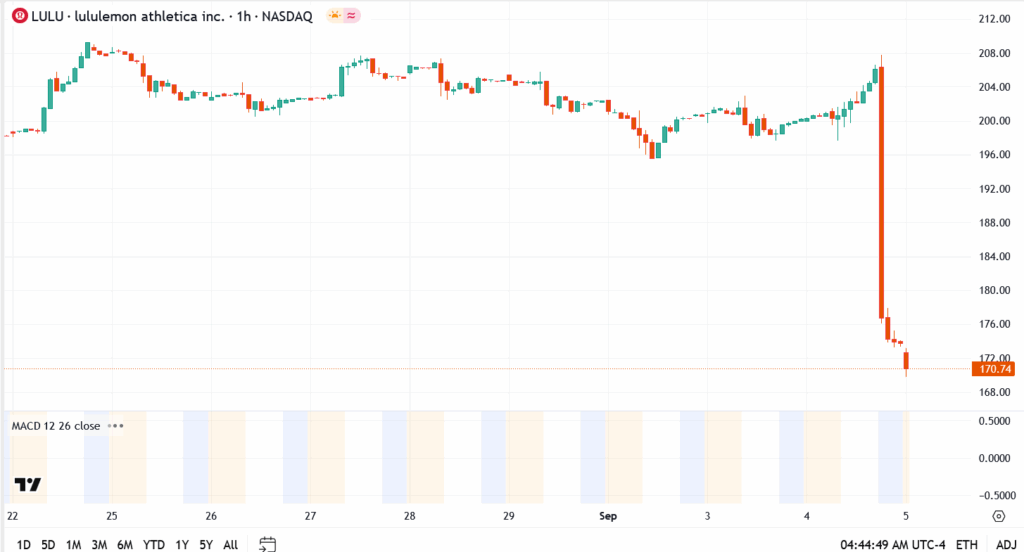Select the 5Y time range
Viewport: 1024px width, 552px height.
(205, 544)
